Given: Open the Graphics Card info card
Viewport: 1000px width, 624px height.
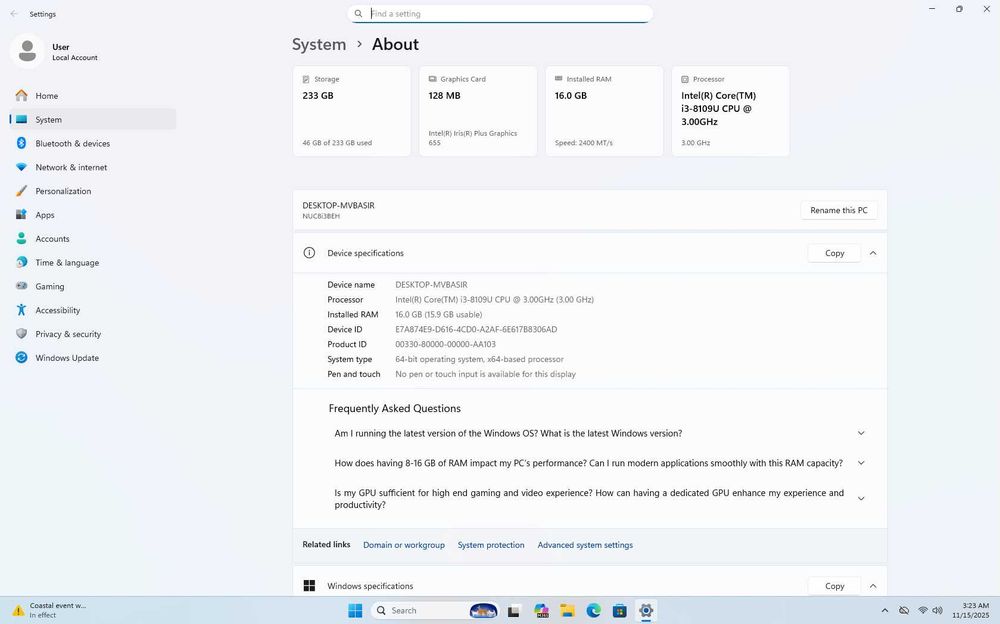Looking at the screenshot, I should click(478, 111).
